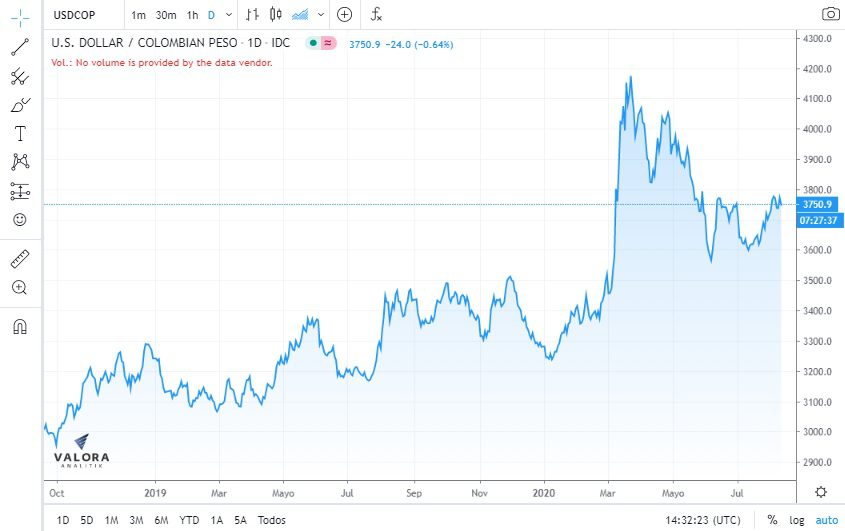Set date range to 5A

click(x=240, y=520)
